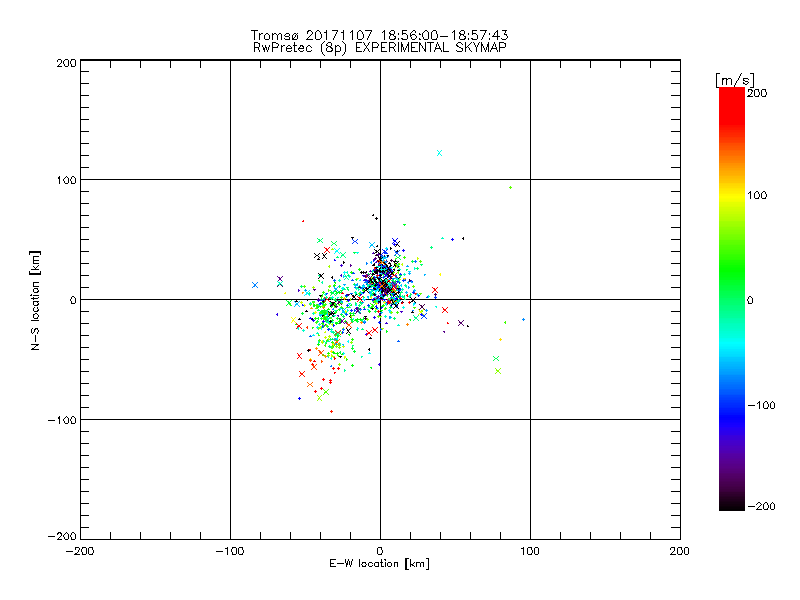800x600 pixels.
Task: Click the isolated cyan cross above 100 km north
Action: 439,153
